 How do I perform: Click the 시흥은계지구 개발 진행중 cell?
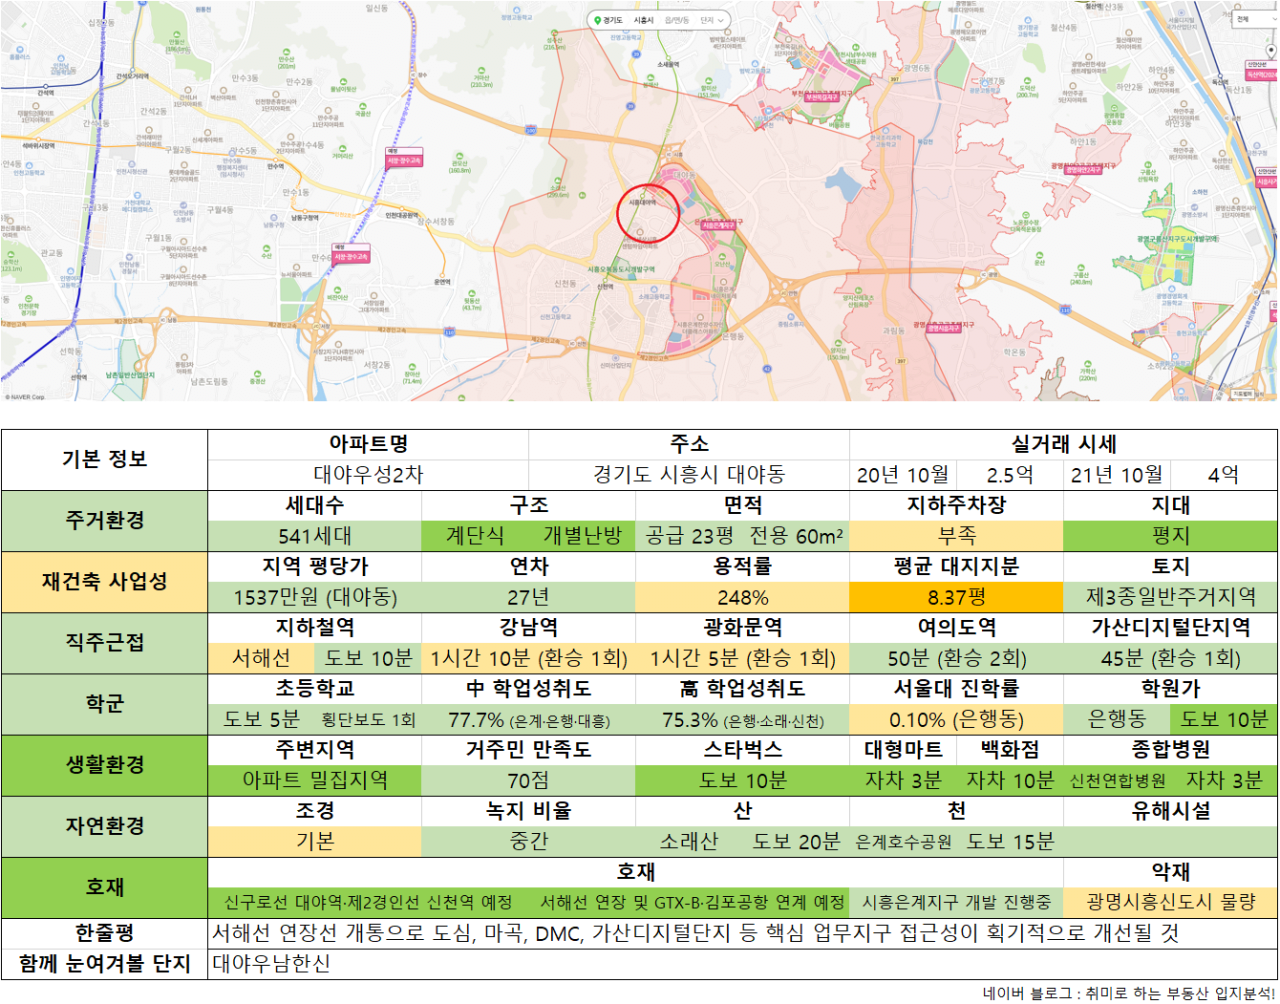(956, 902)
